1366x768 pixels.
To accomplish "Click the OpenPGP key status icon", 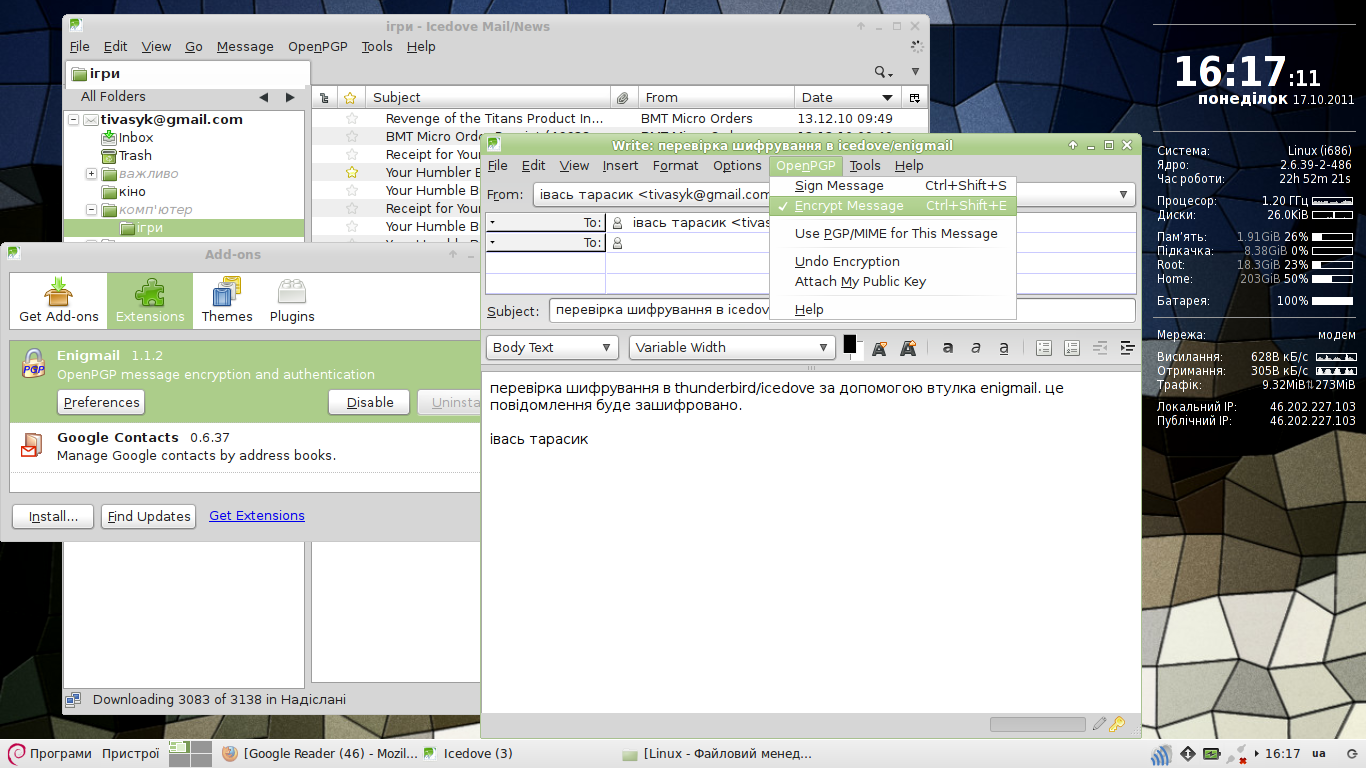I will point(1118,724).
